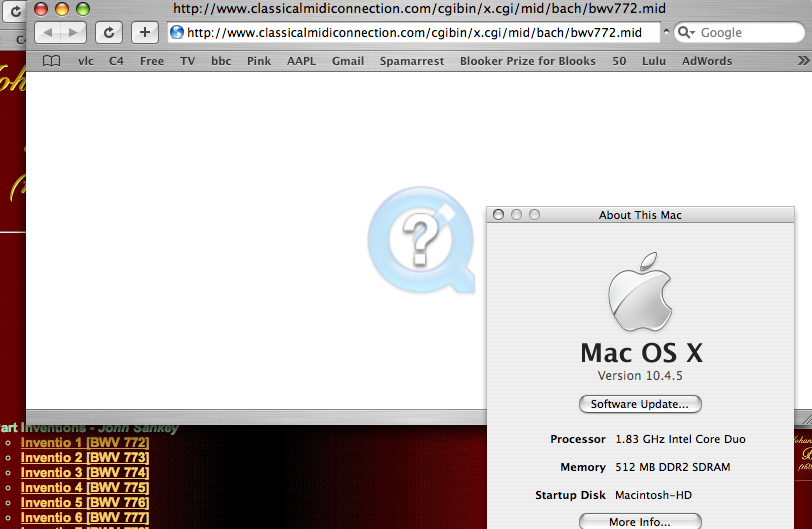Click the globe site icon in the address bar
Viewport: 812px width, 529px height.
pos(177,32)
